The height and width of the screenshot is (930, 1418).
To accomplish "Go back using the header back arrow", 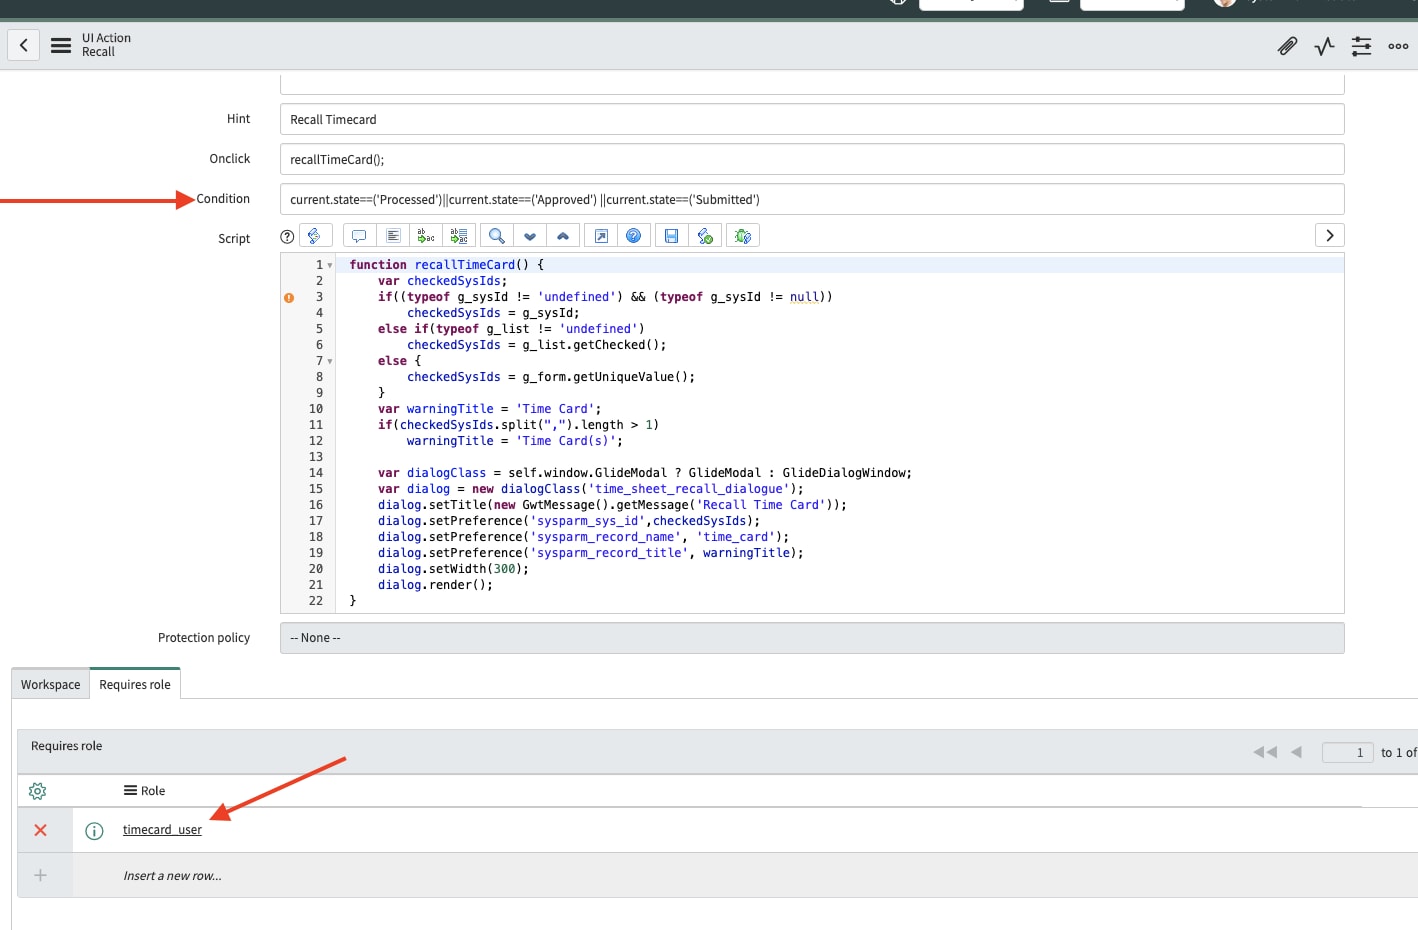I will click(x=24, y=45).
